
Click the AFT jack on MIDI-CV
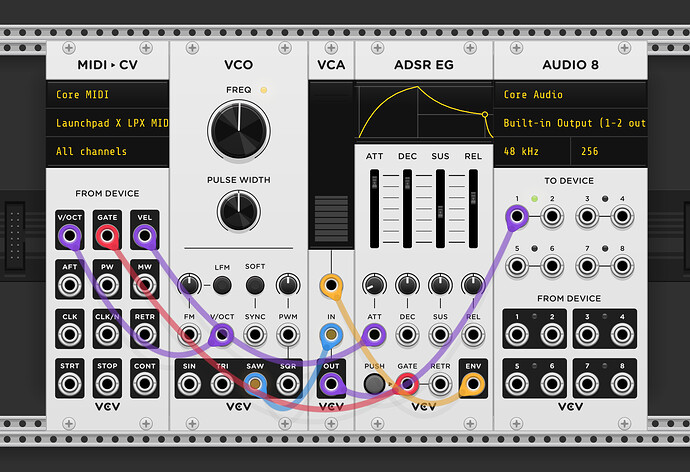[x=70, y=285]
